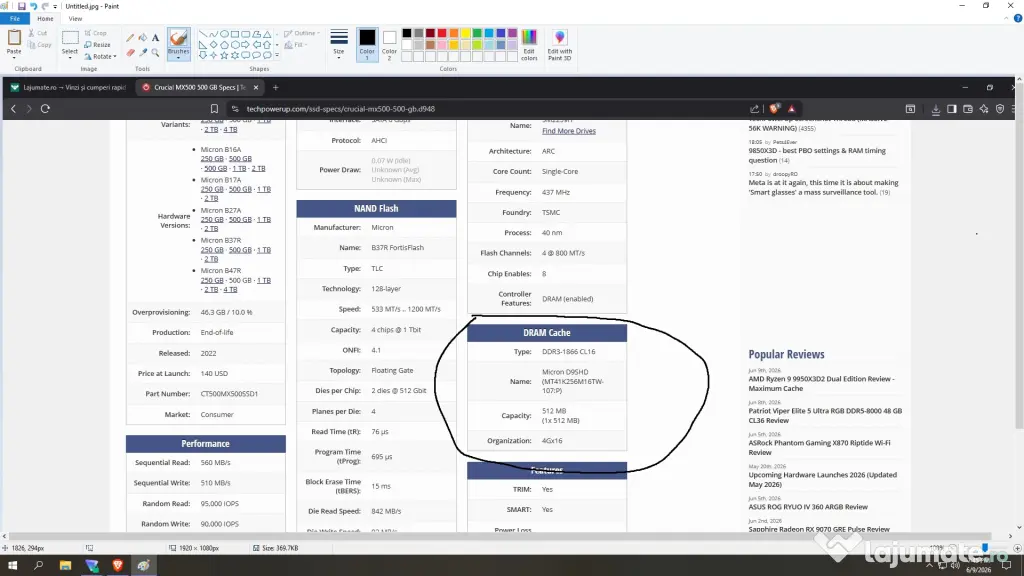Open File Explorer from the taskbar

[x=65, y=566]
